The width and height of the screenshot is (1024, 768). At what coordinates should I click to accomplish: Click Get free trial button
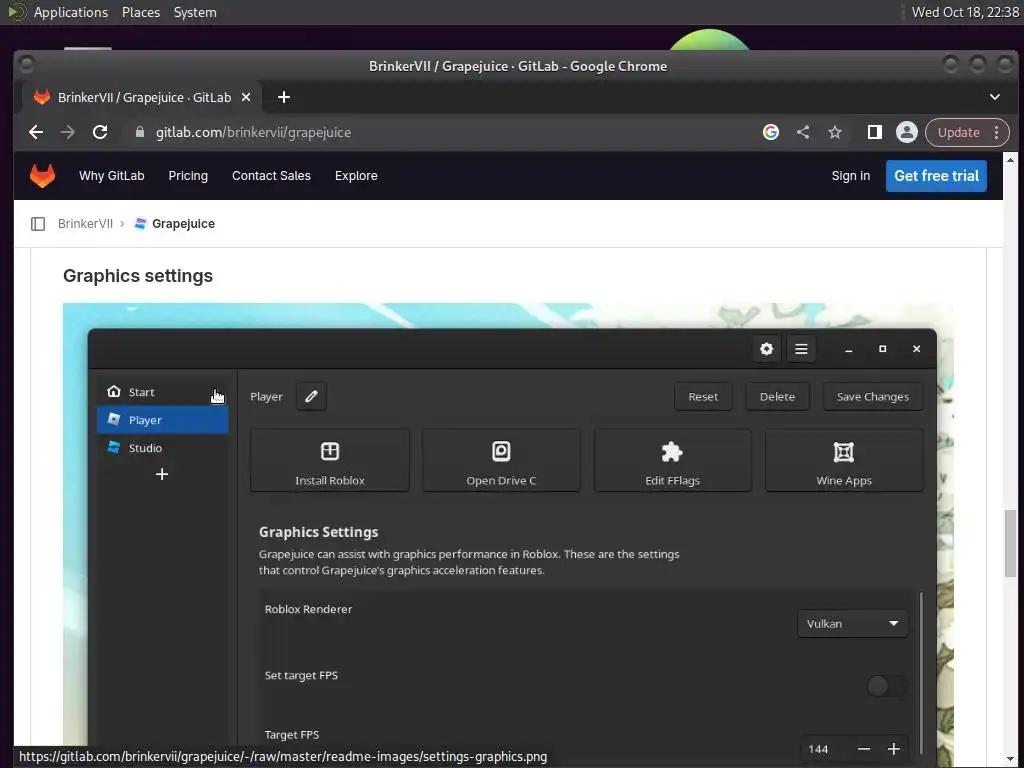coord(936,176)
